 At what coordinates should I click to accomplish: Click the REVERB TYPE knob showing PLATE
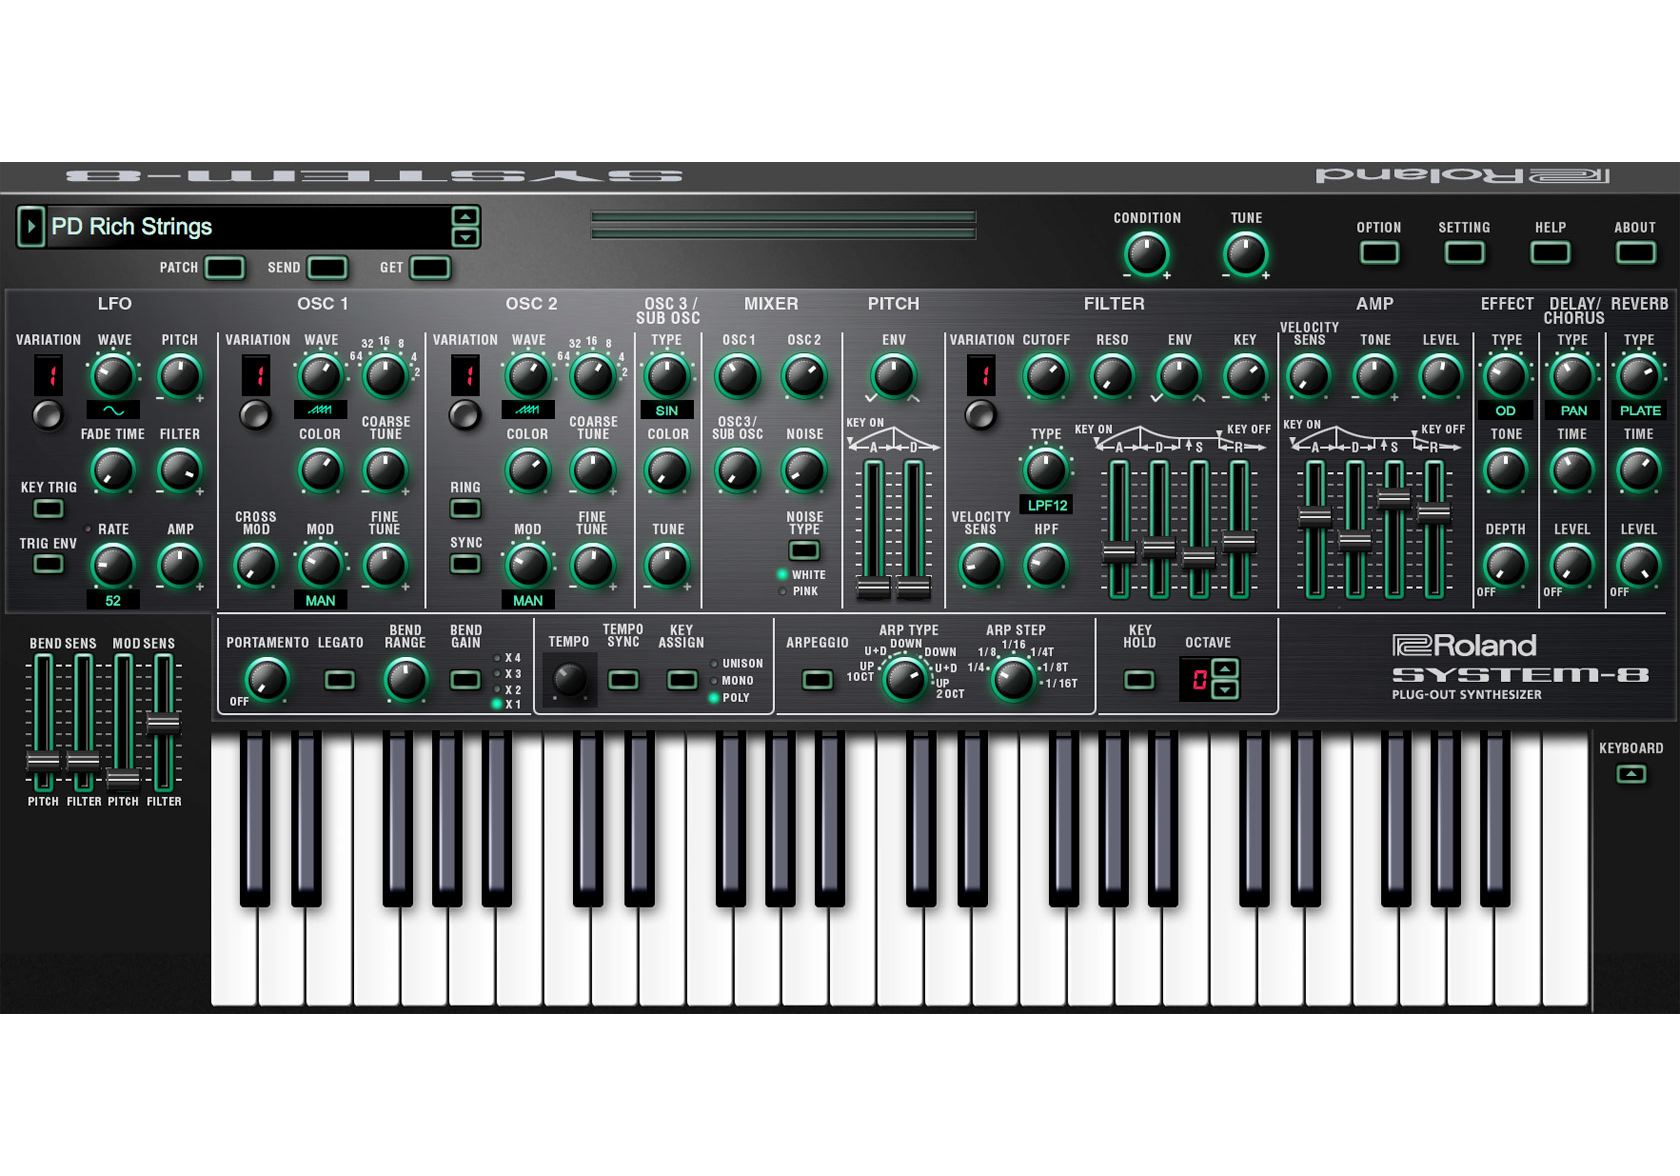tap(1638, 376)
